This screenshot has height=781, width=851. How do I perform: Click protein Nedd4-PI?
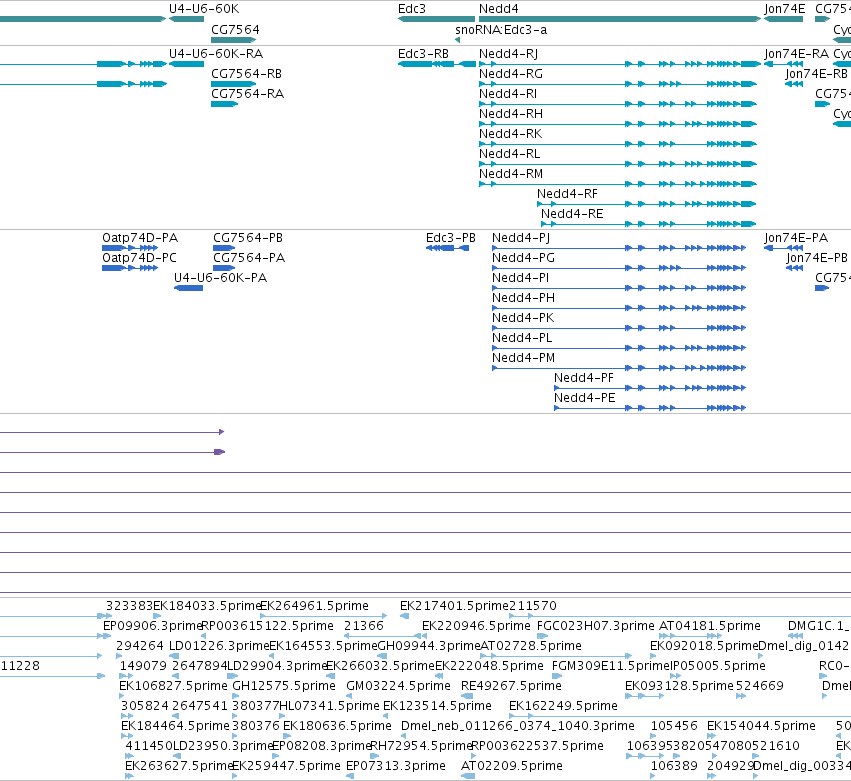pos(619,288)
